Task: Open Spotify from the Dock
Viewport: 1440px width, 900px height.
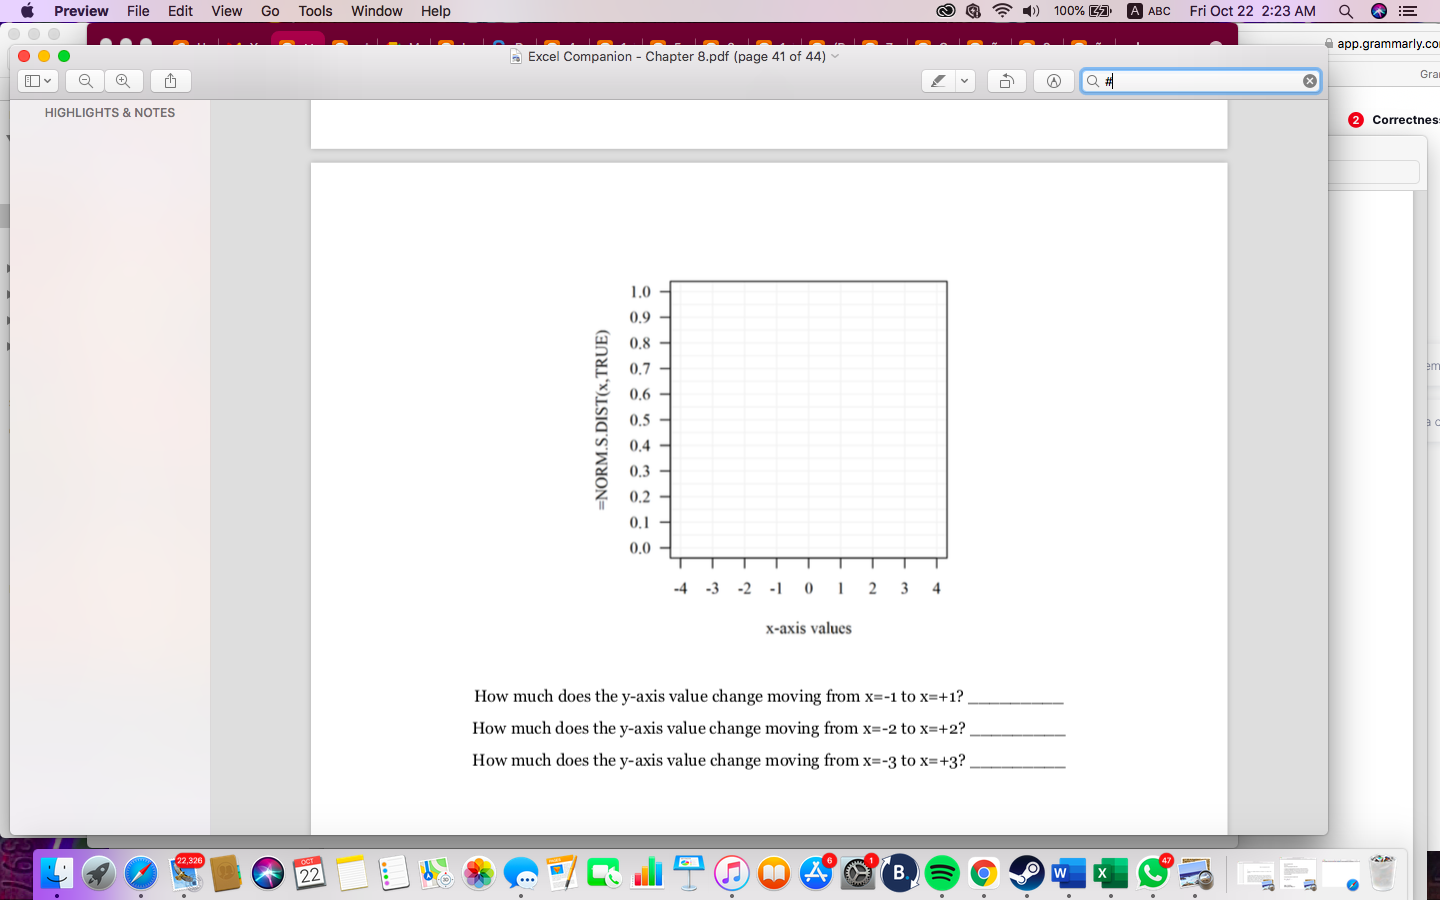Action: coord(942,873)
